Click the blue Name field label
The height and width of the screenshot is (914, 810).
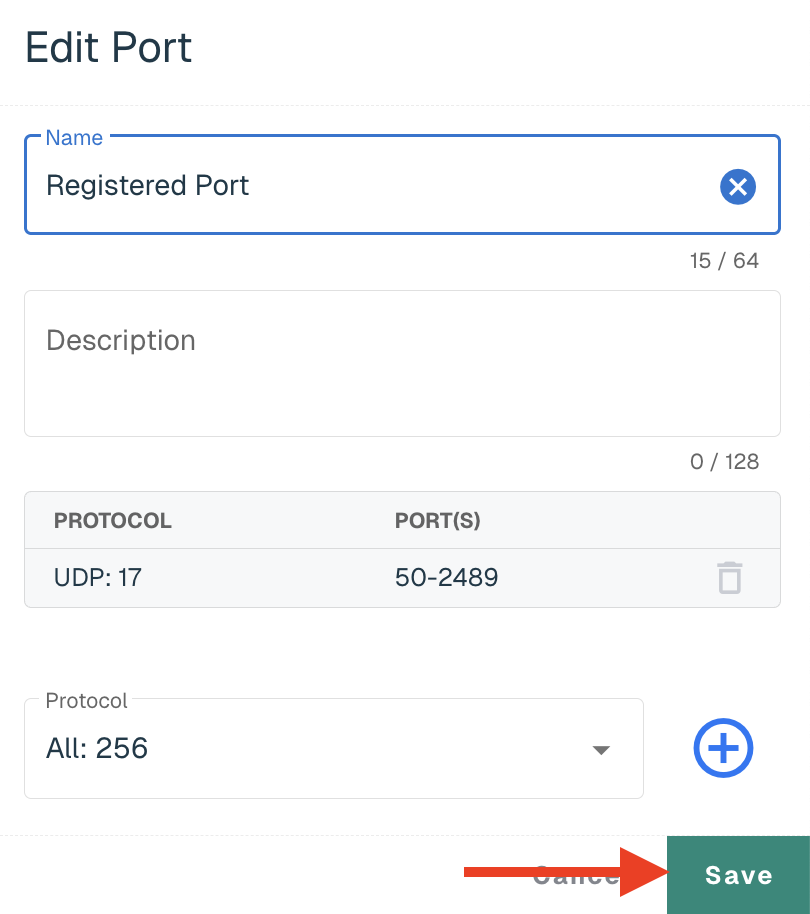pos(74,138)
